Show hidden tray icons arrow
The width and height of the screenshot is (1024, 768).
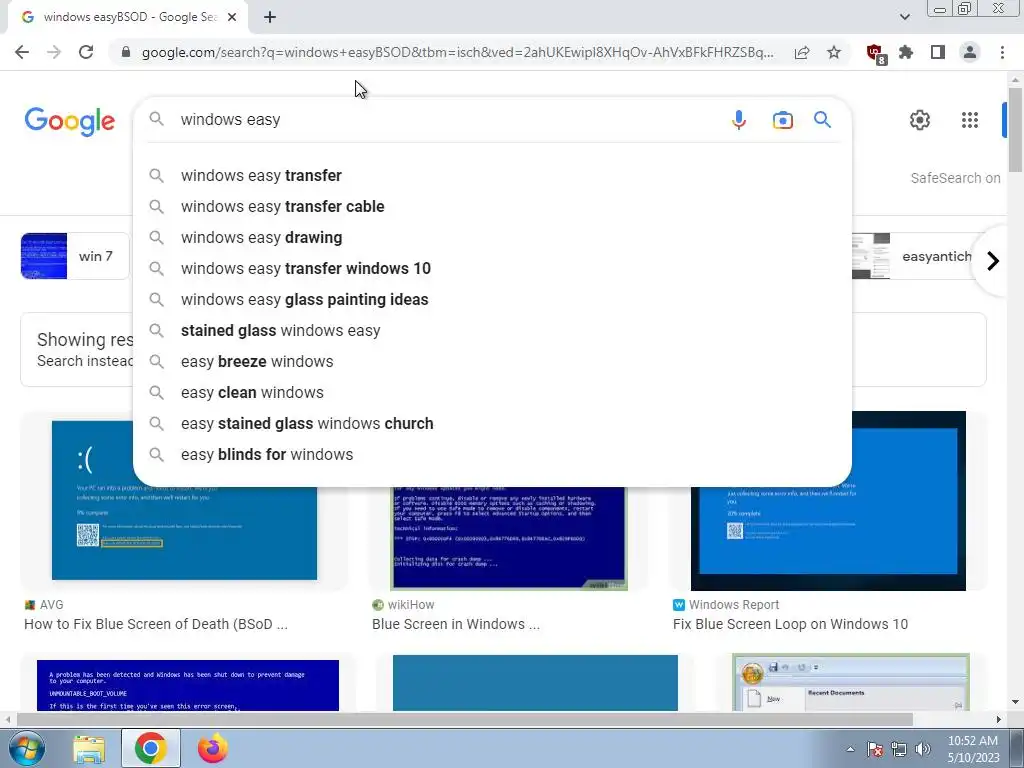[x=850, y=749]
